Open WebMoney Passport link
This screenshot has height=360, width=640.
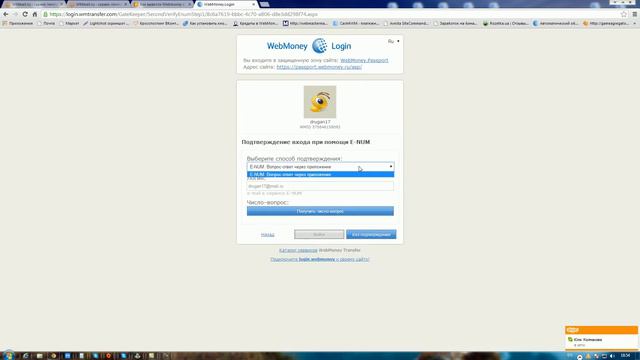point(364,60)
